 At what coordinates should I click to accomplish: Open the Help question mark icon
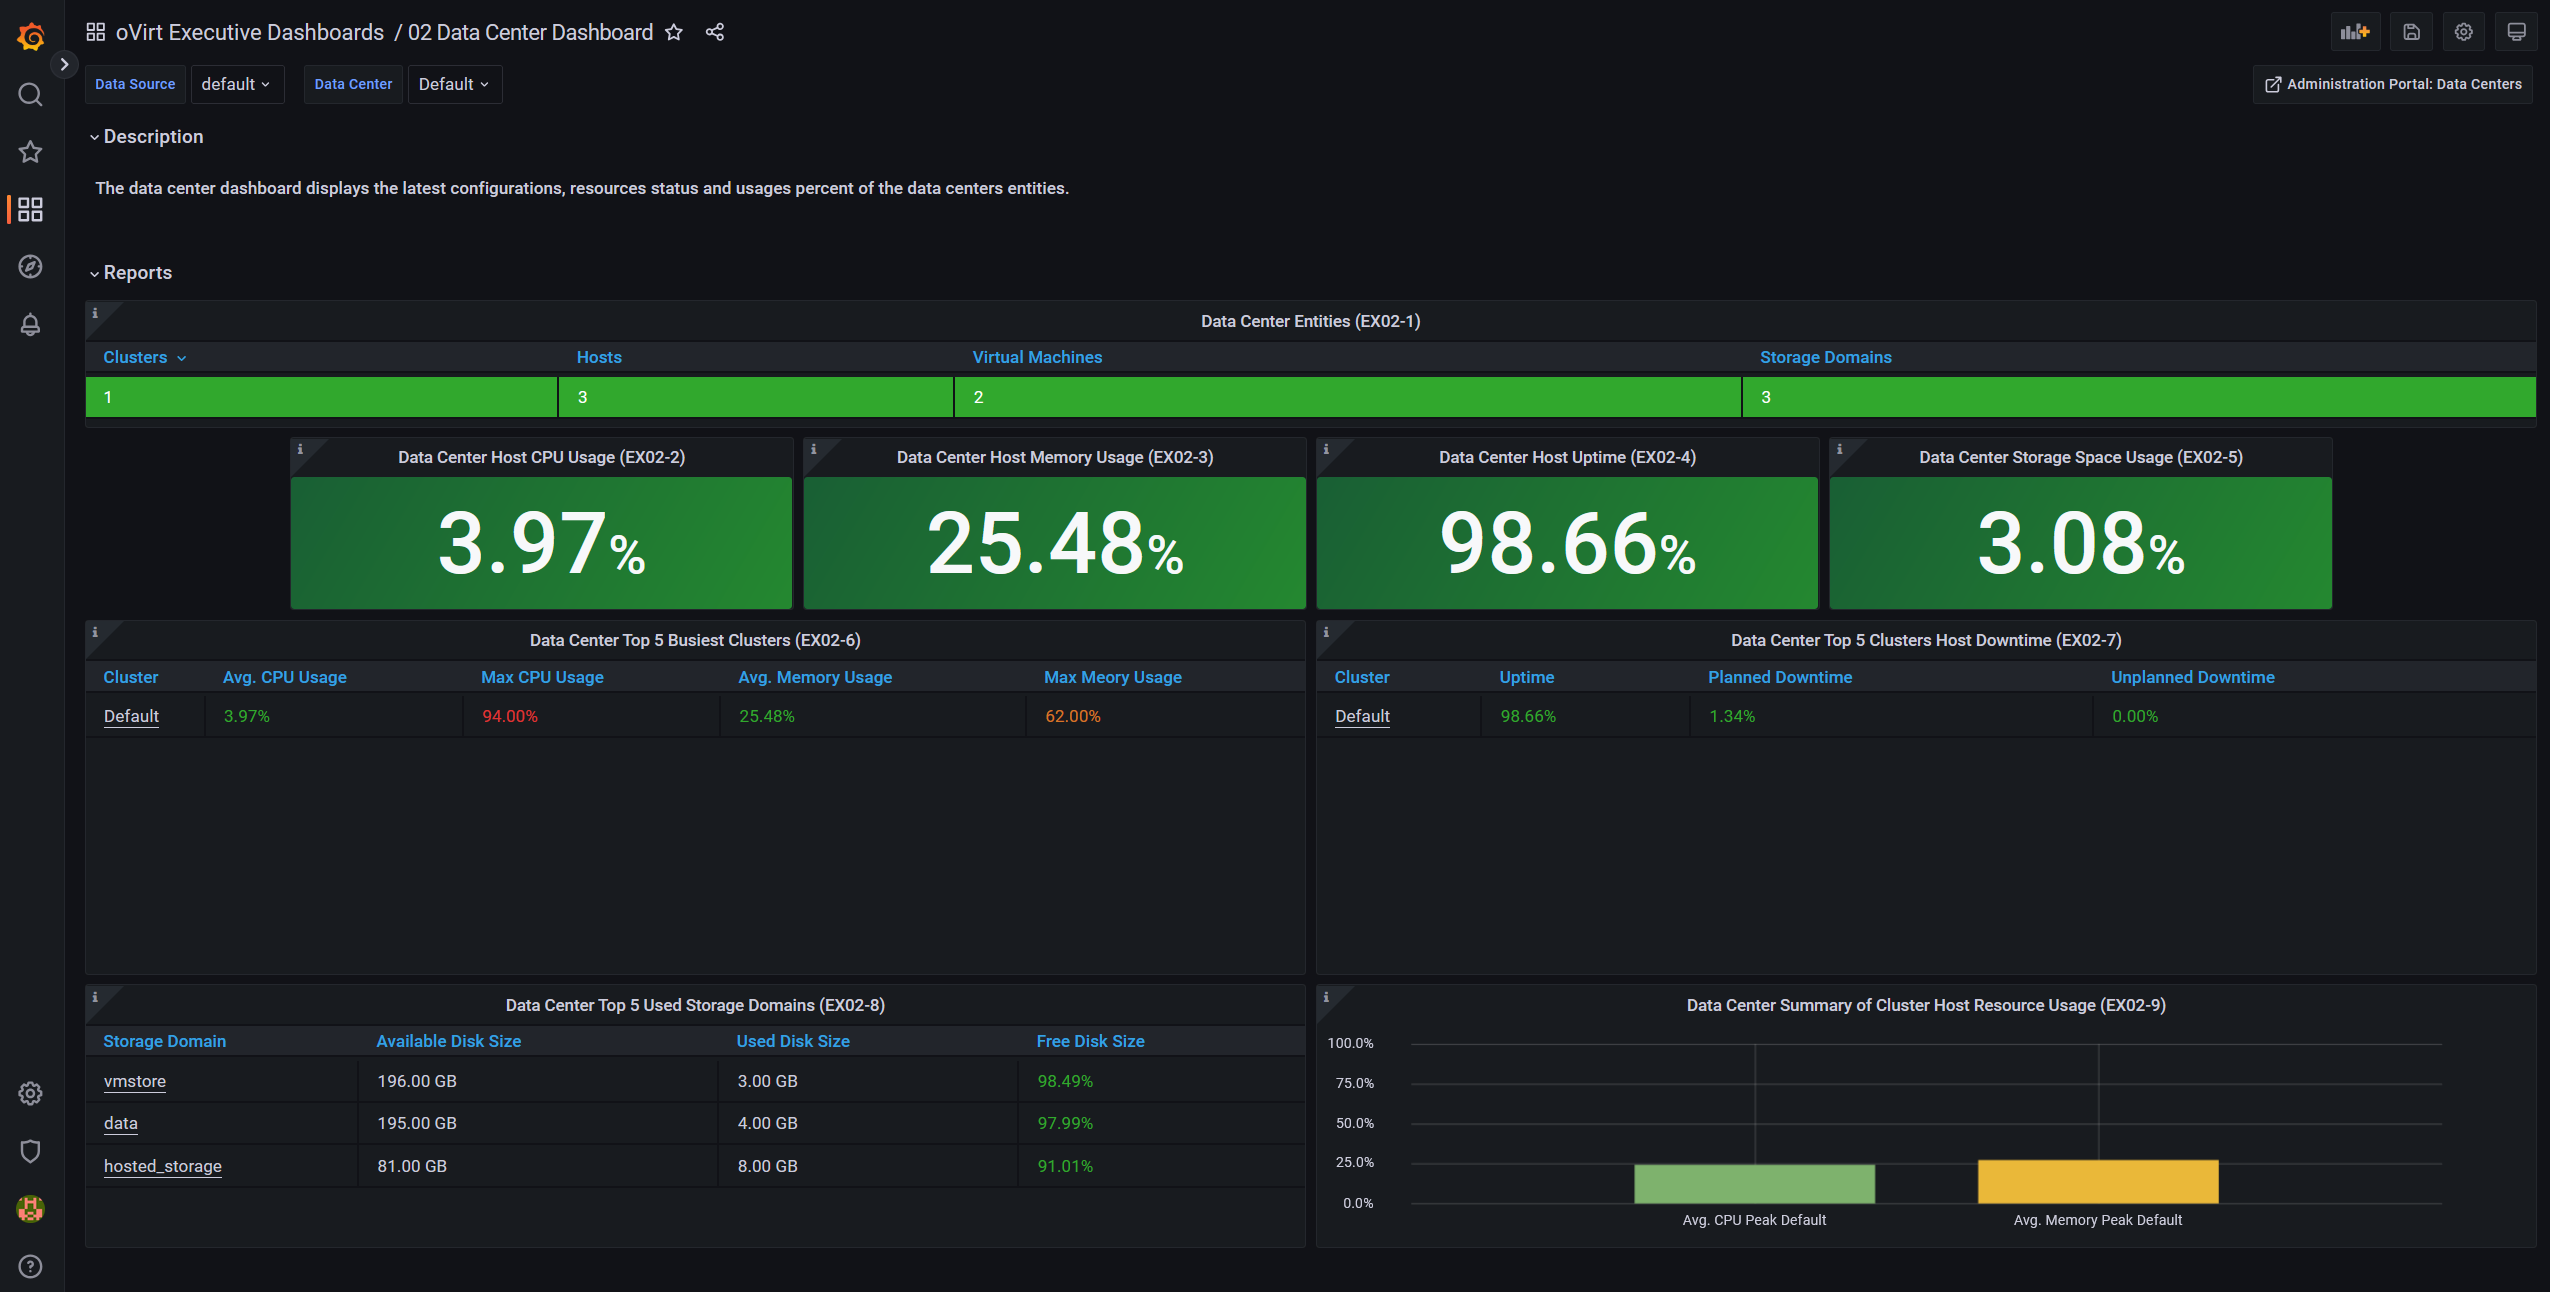pyautogui.click(x=31, y=1267)
